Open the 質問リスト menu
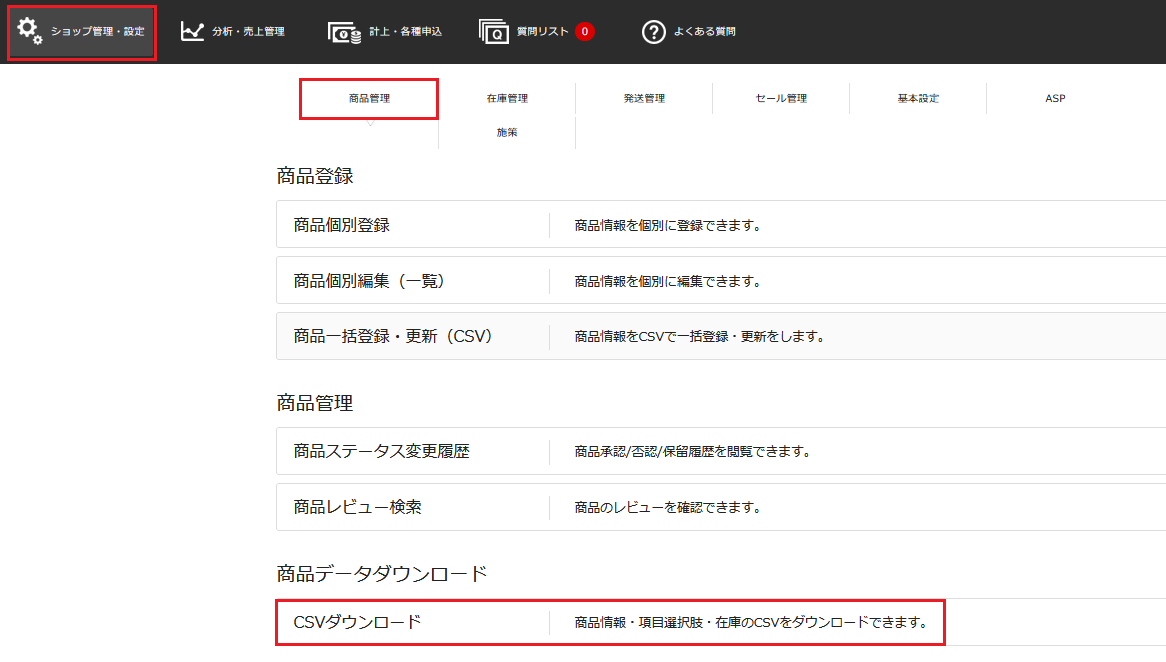The width and height of the screenshot is (1166, 662). [537, 32]
